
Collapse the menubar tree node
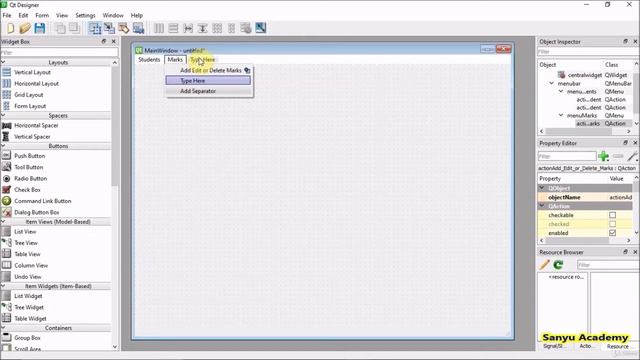pos(551,83)
